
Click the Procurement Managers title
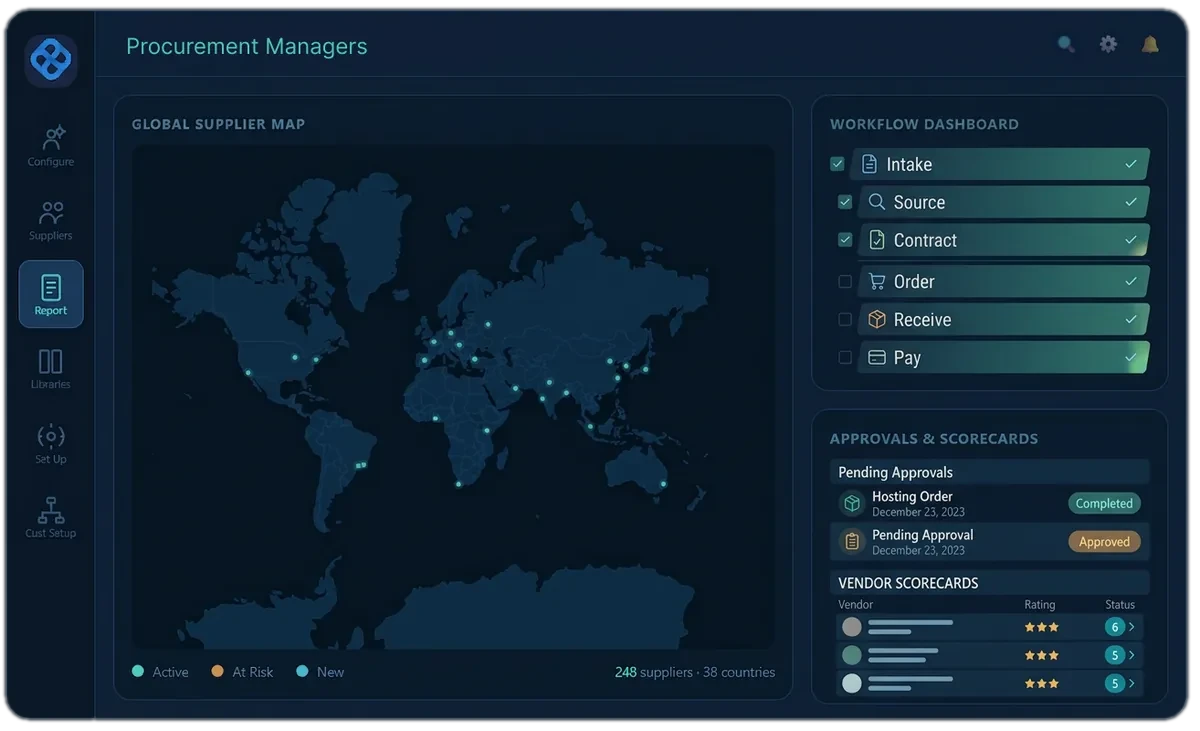point(246,46)
